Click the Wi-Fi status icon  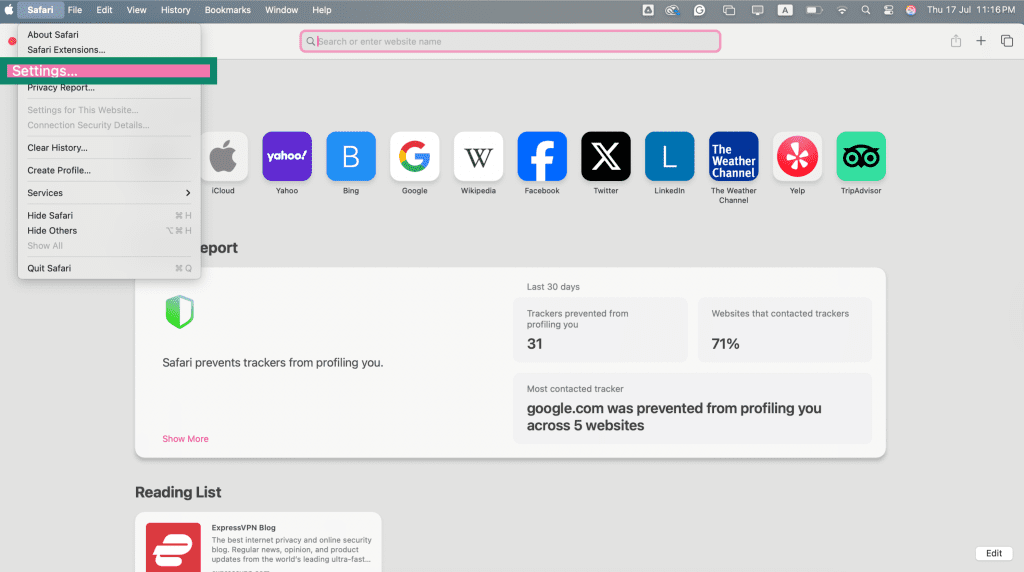[x=842, y=10]
